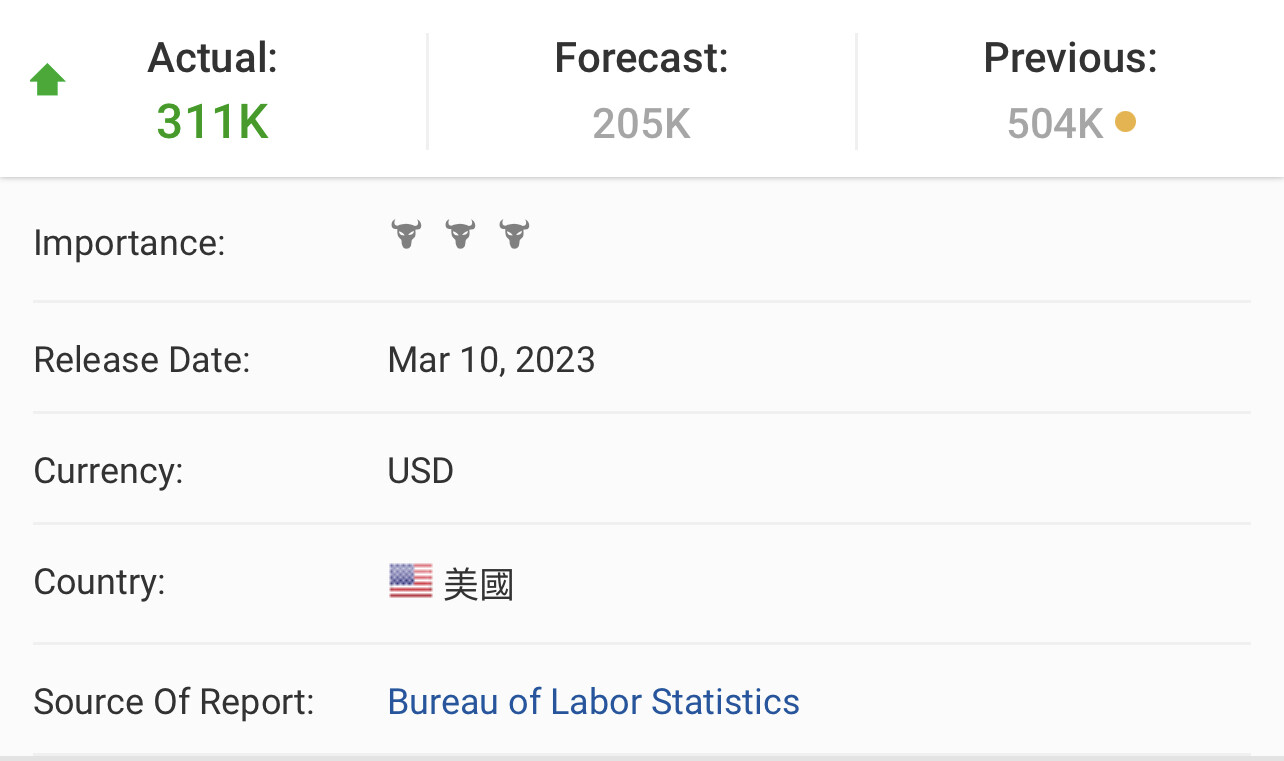1284x761 pixels.
Task: Click the Forecast value 205K
Action: (641, 124)
